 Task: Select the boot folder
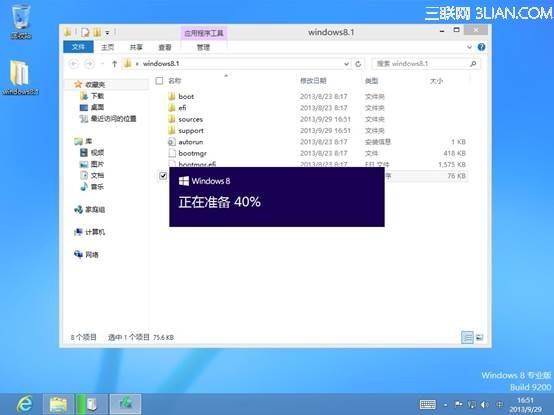186,96
